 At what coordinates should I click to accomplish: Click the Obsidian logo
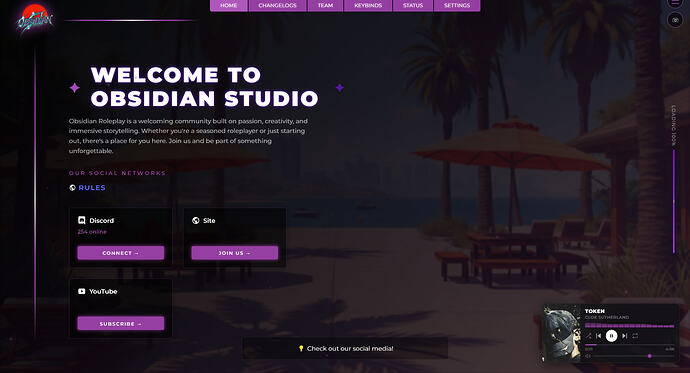pos(35,19)
